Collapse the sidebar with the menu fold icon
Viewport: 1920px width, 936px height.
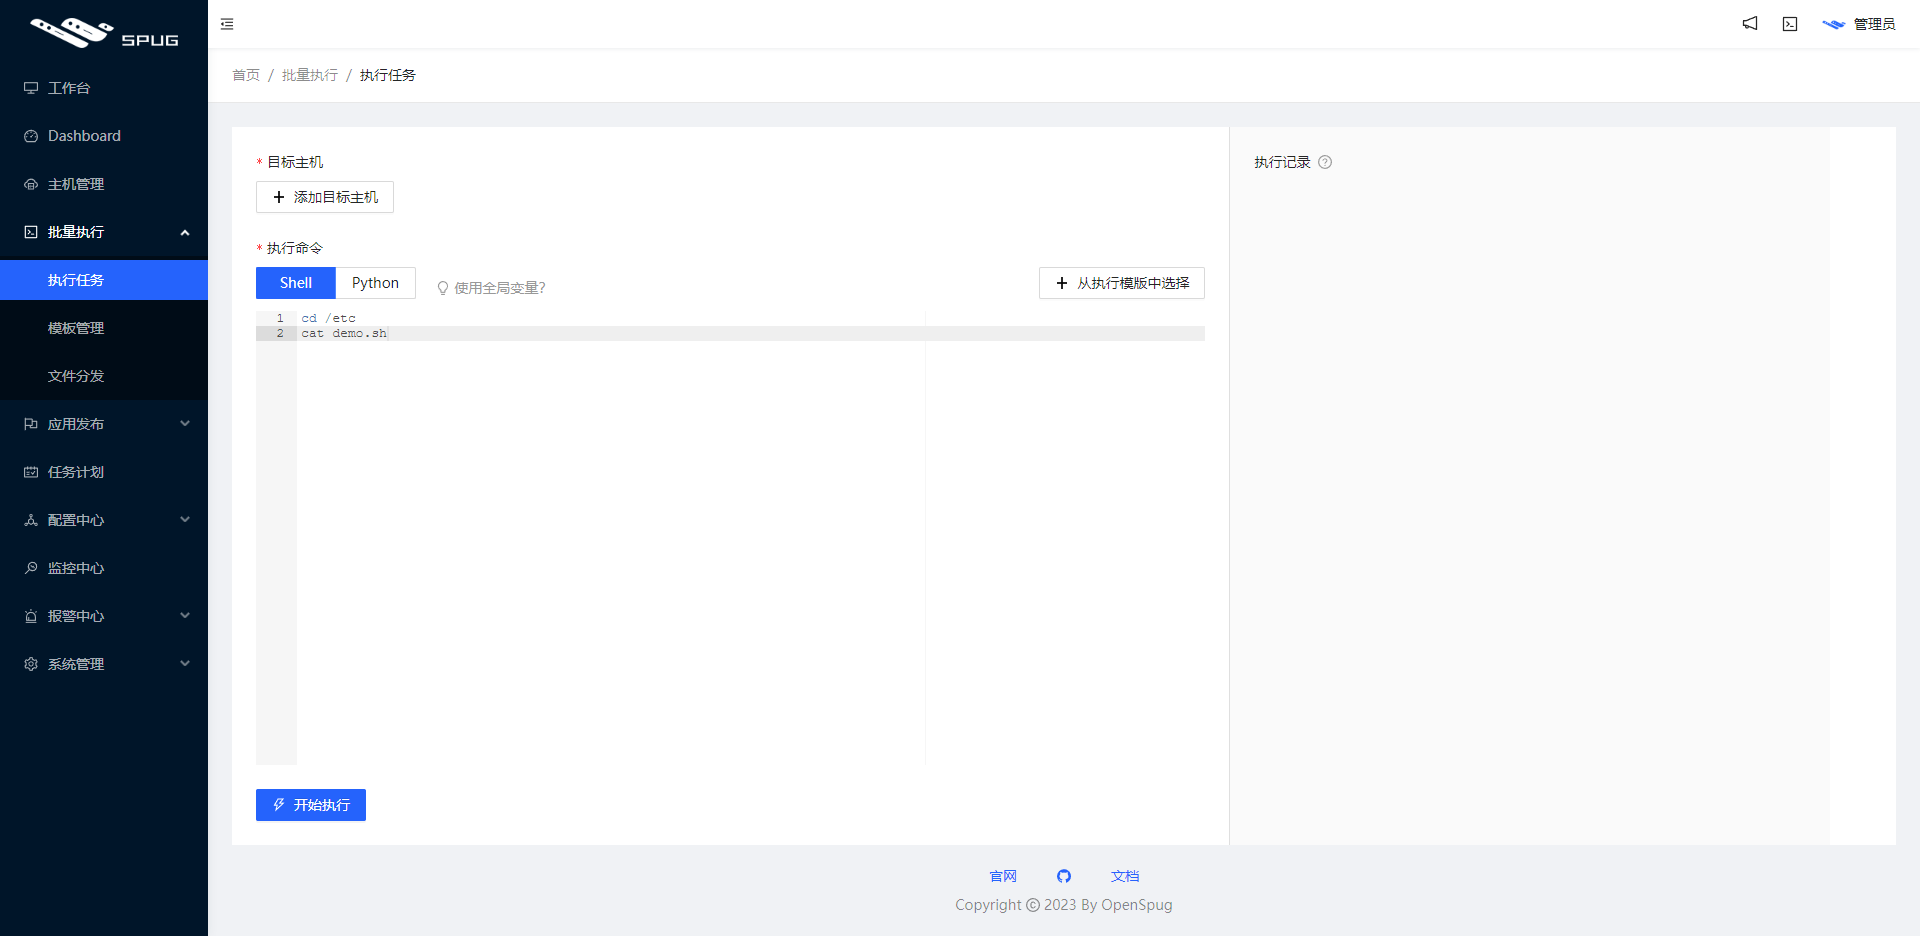(x=227, y=24)
